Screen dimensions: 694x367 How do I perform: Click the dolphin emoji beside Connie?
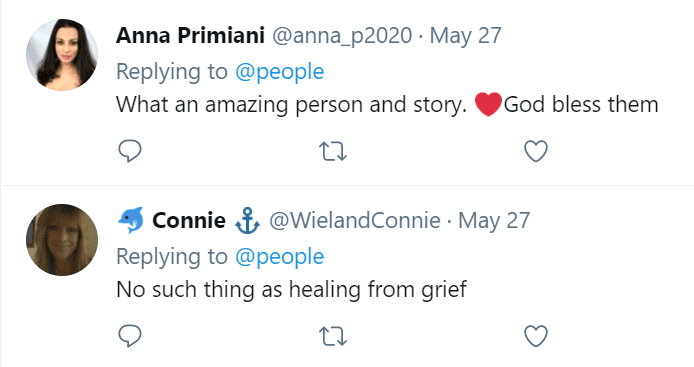(x=131, y=220)
